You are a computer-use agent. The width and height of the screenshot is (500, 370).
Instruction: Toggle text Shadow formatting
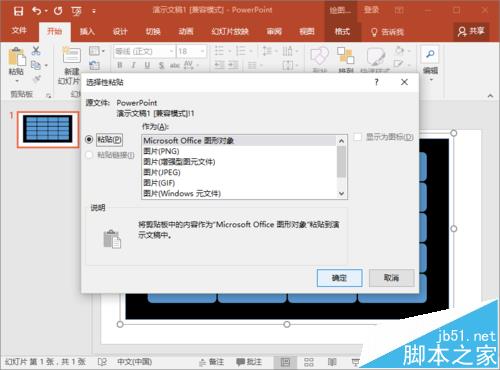[x=161, y=65]
